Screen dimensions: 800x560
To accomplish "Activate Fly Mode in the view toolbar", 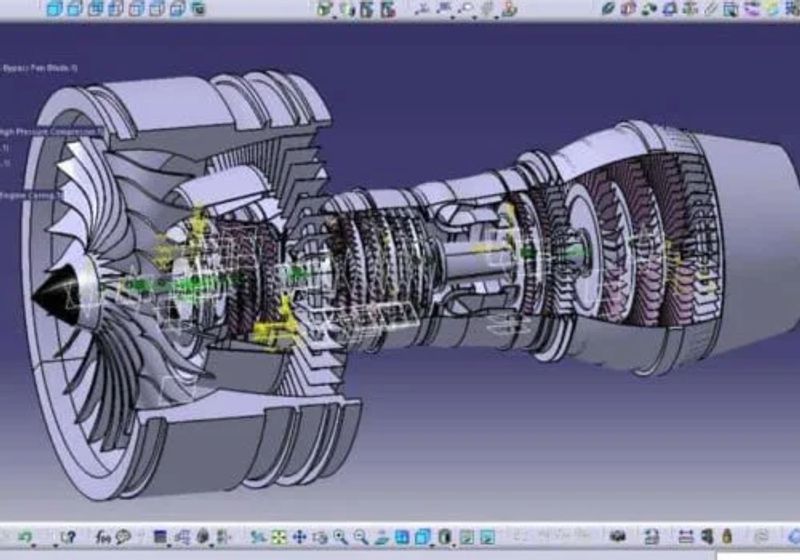I will click(259, 537).
